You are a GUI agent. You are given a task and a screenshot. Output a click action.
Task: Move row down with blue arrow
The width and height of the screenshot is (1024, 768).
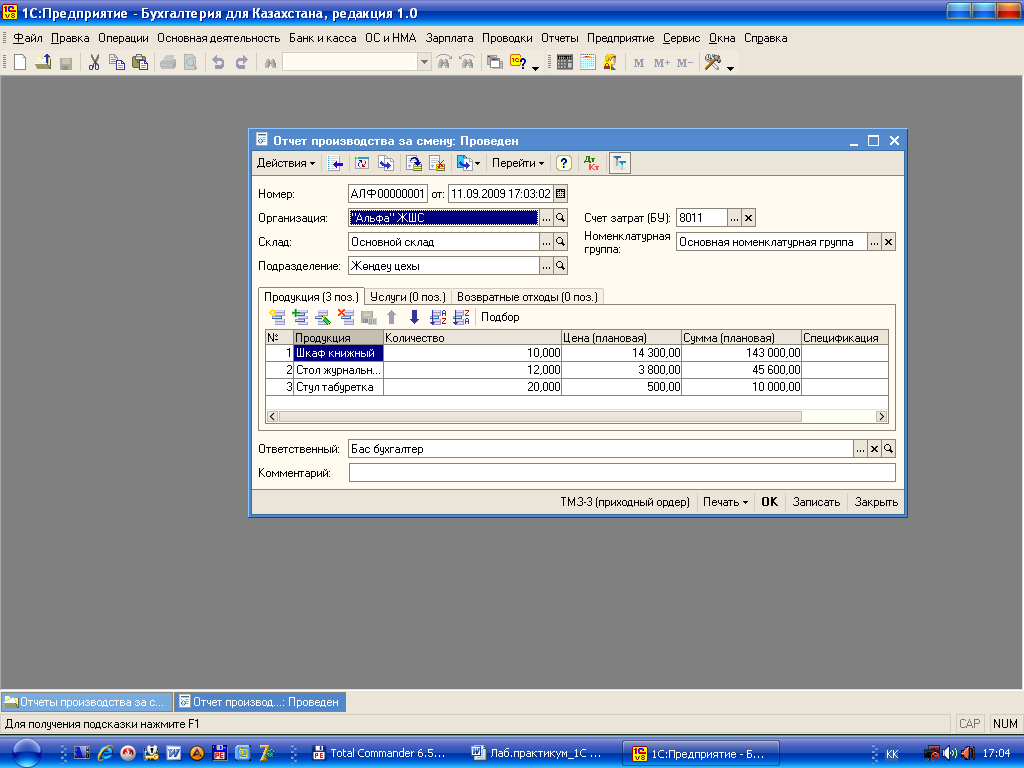pyautogui.click(x=414, y=317)
